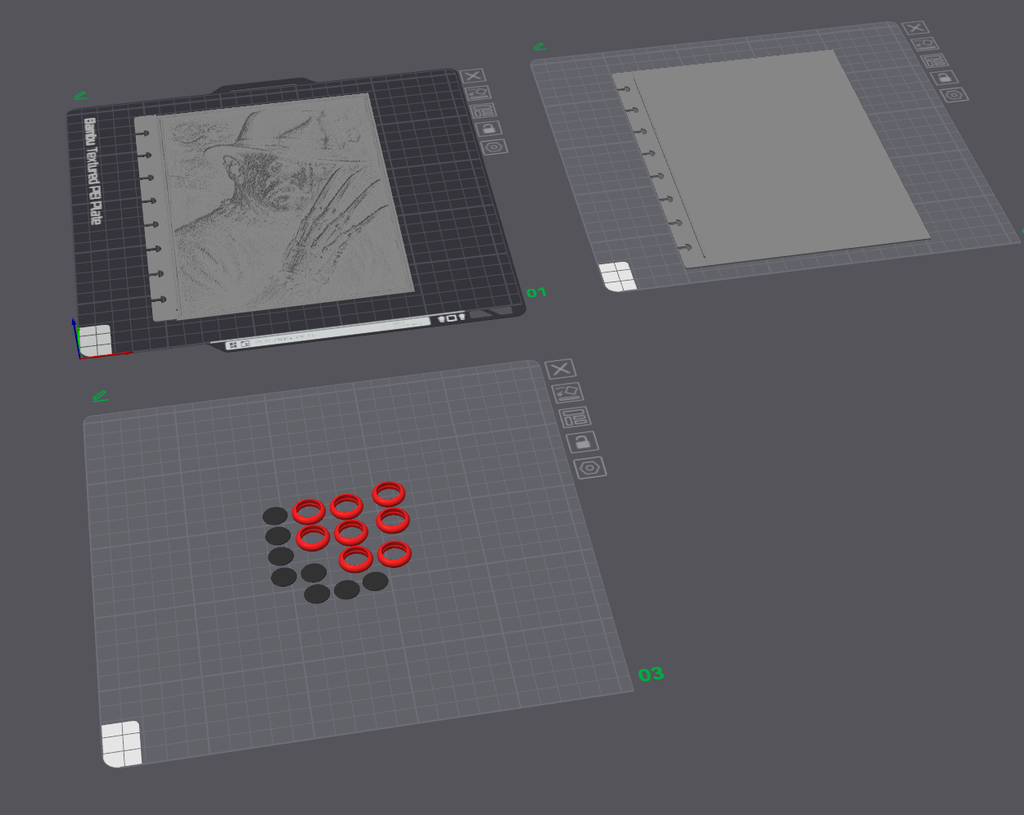Image resolution: width=1024 pixels, height=815 pixels.
Task: Arrange objects on plate 01
Action: [483, 111]
